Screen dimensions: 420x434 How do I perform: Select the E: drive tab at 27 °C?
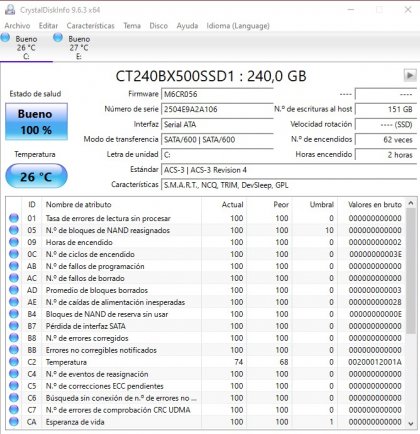coord(79,47)
